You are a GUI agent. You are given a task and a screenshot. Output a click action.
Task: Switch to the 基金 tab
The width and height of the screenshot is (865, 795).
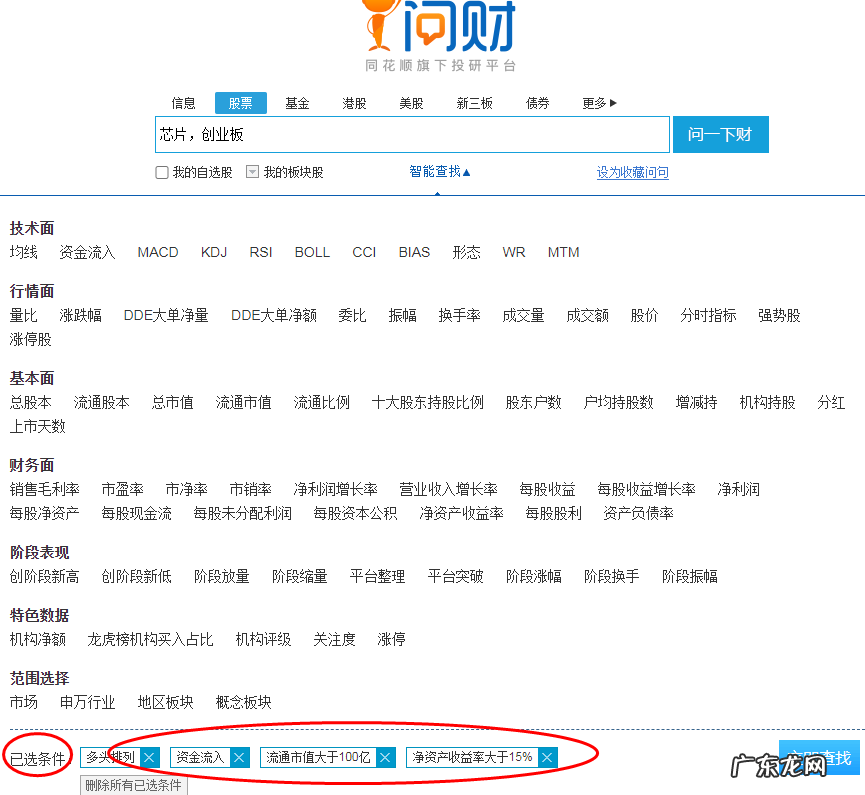(297, 102)
